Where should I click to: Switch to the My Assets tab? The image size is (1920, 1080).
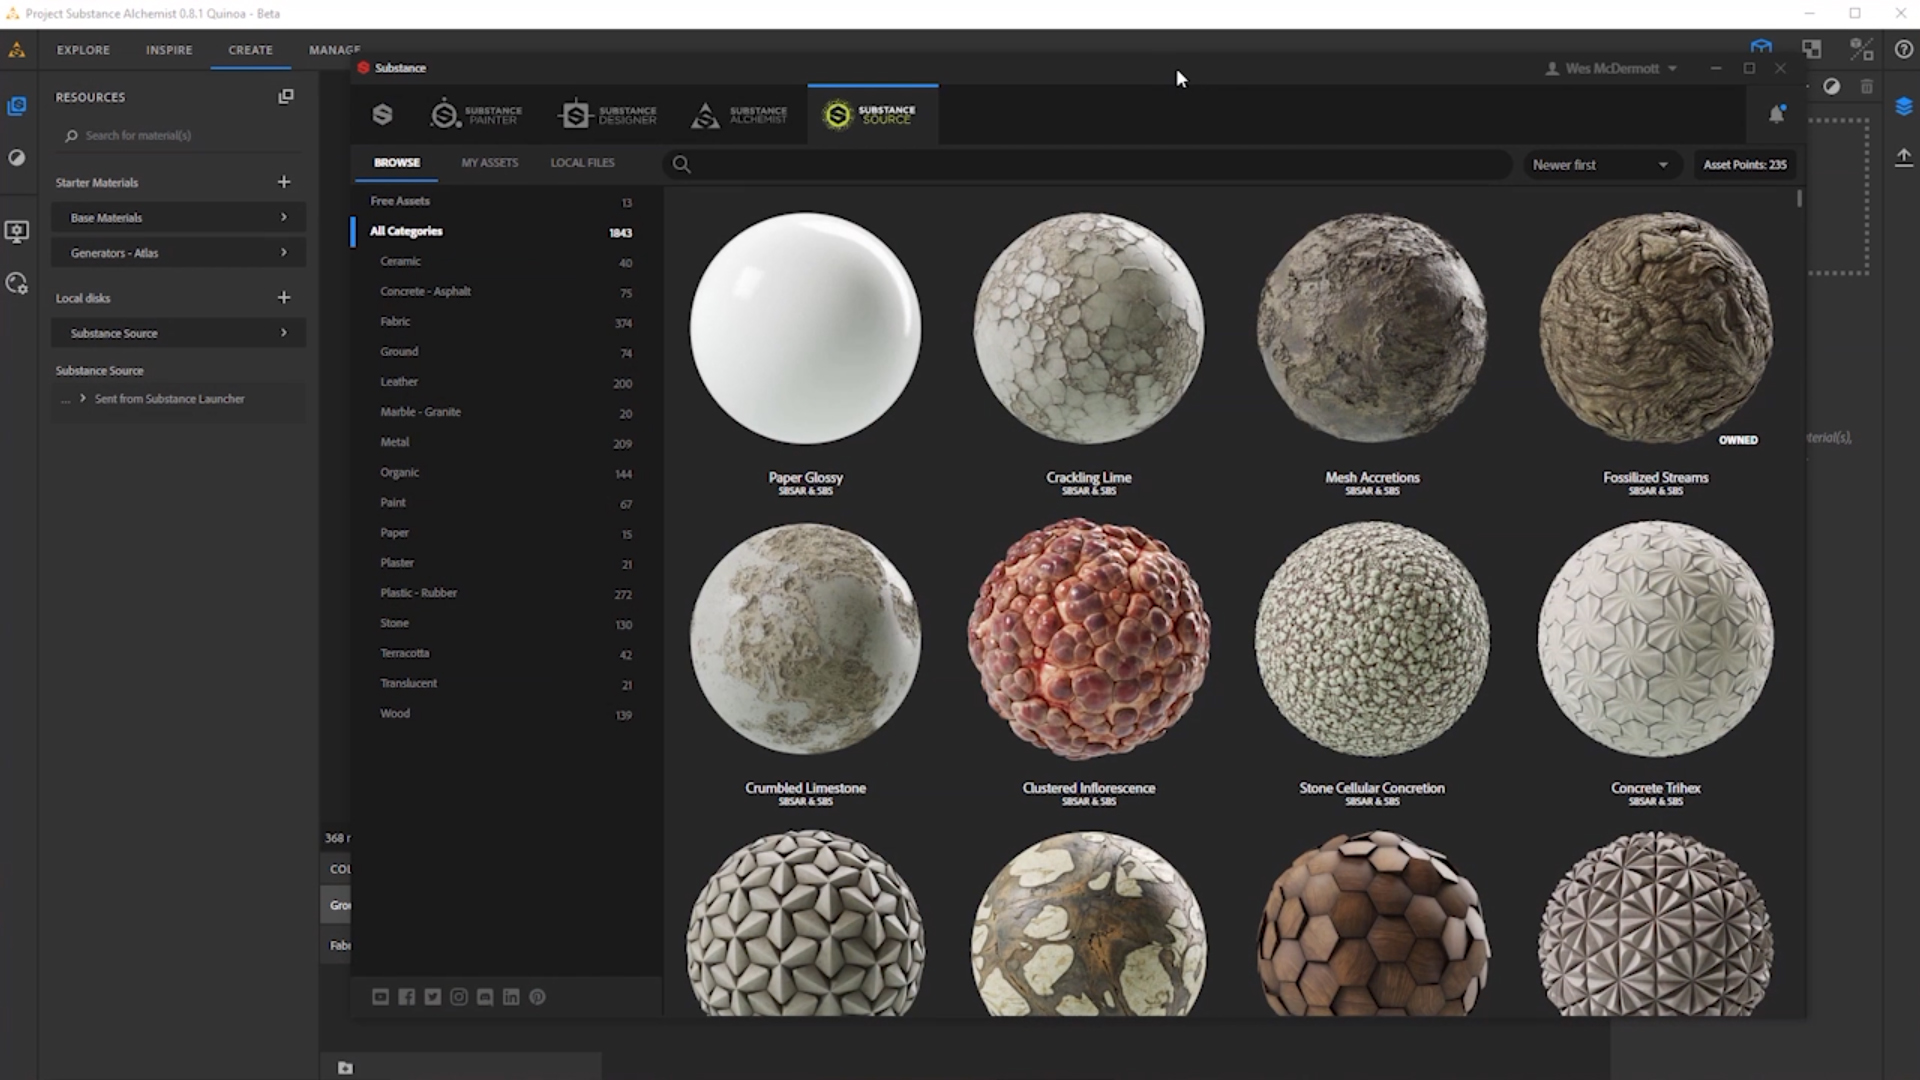(489, 162)
